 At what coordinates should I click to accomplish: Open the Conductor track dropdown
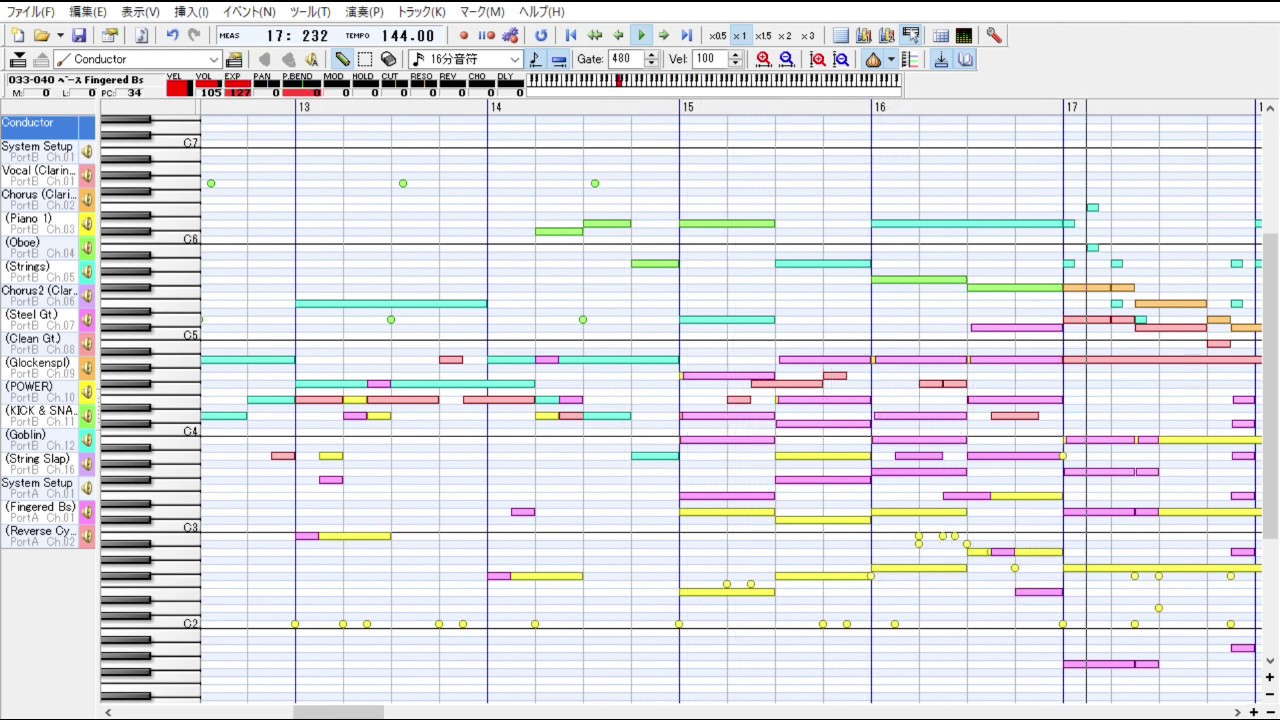(213, 59)
